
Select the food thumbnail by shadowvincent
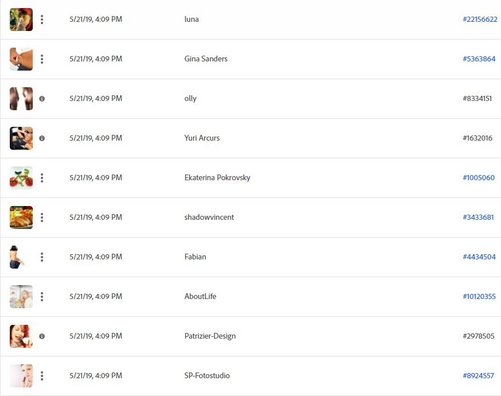tap(21, 217)
